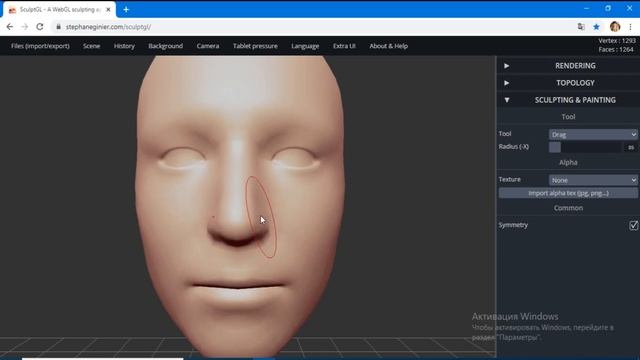Bookmark the page with the star icon
This screenshot has height=360, width=640.
click(596, 27)
